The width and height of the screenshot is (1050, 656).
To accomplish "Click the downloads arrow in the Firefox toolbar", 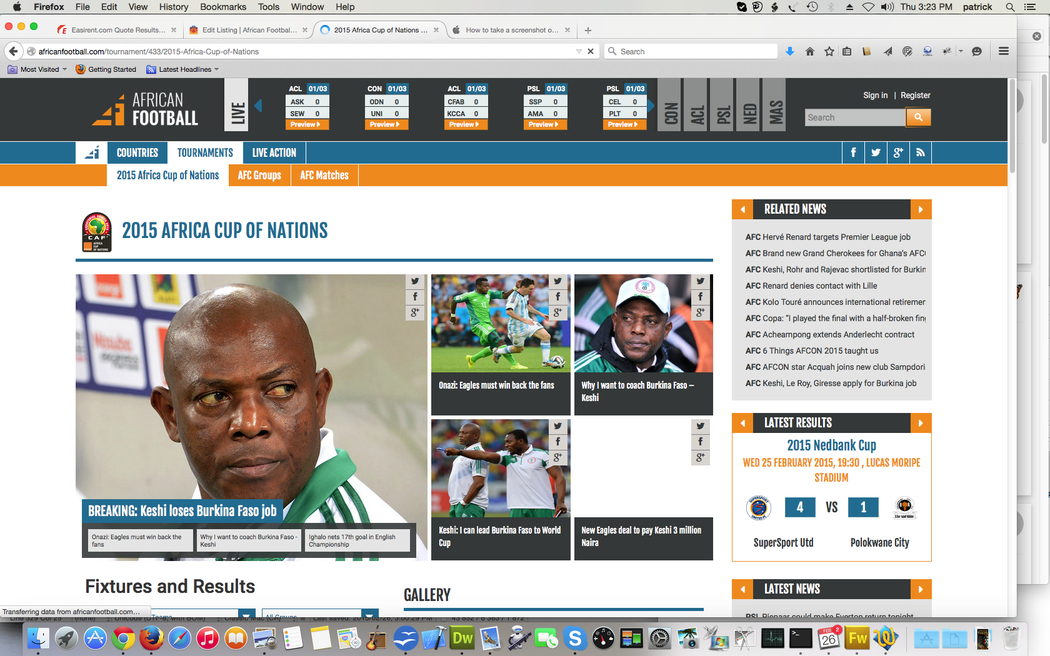I will 790,51.
